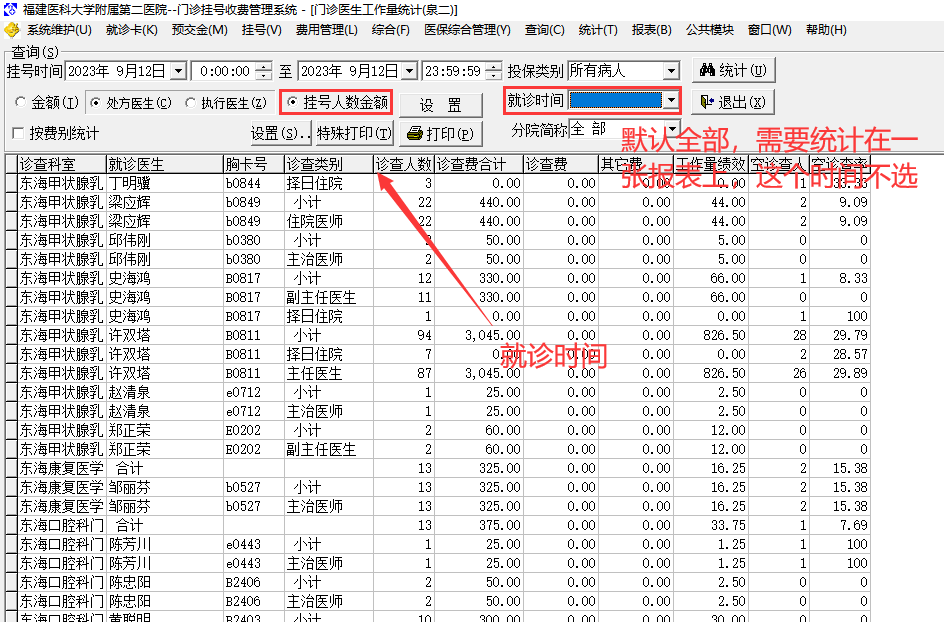944x622 pixels.
Task: Click the b0380 cell in 邱伟刚 主治医师 row
Action: (253, 259)
